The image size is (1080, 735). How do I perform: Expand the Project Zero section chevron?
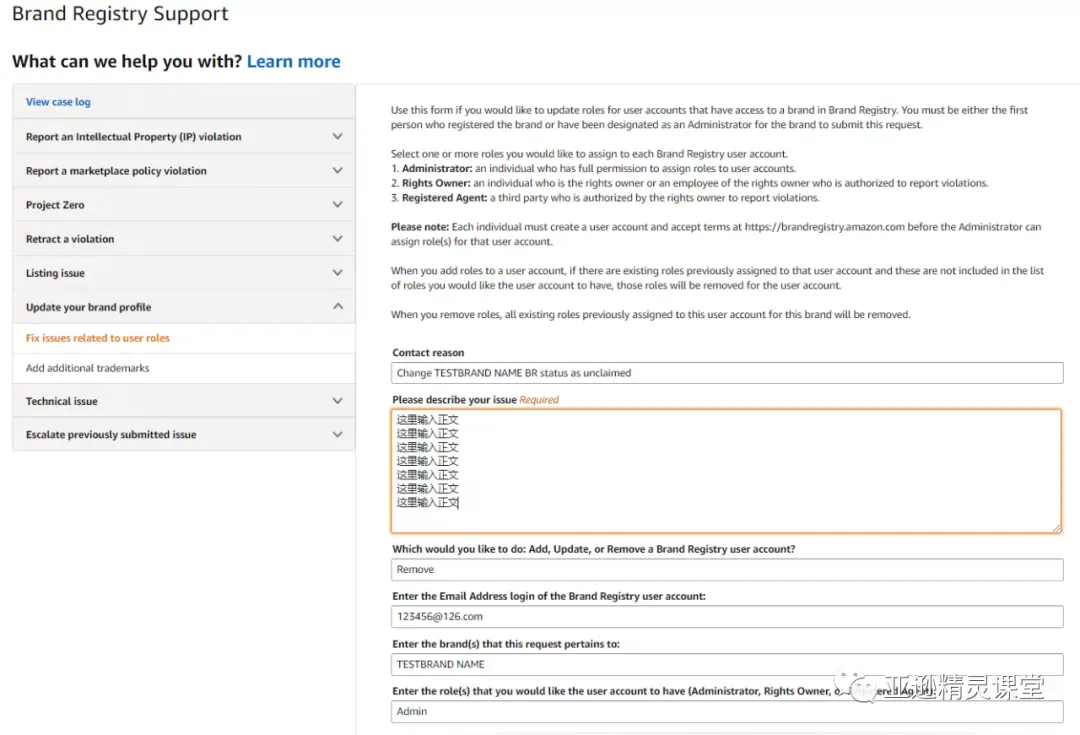[x=338, y=205]
